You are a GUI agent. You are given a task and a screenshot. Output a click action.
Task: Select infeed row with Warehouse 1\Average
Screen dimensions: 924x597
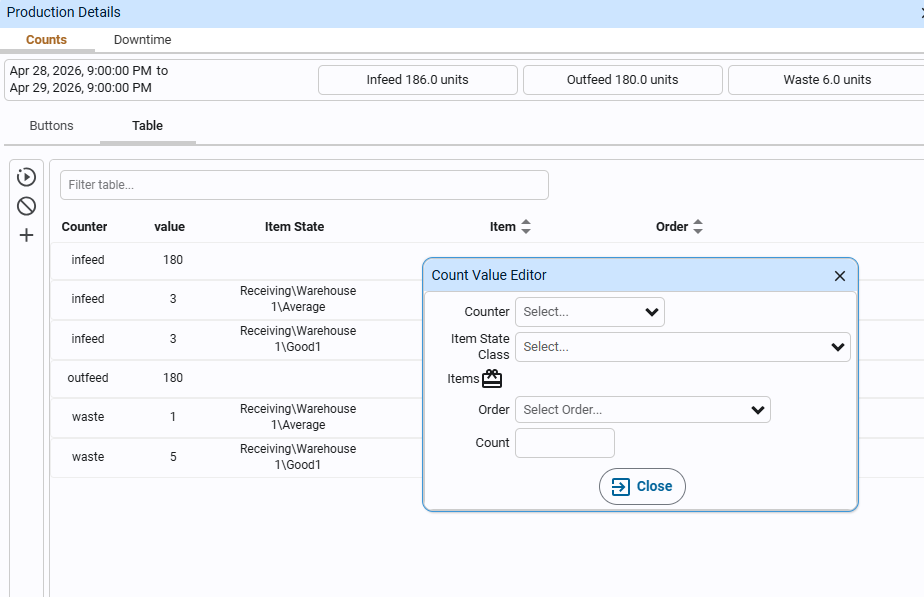point(236,299)
